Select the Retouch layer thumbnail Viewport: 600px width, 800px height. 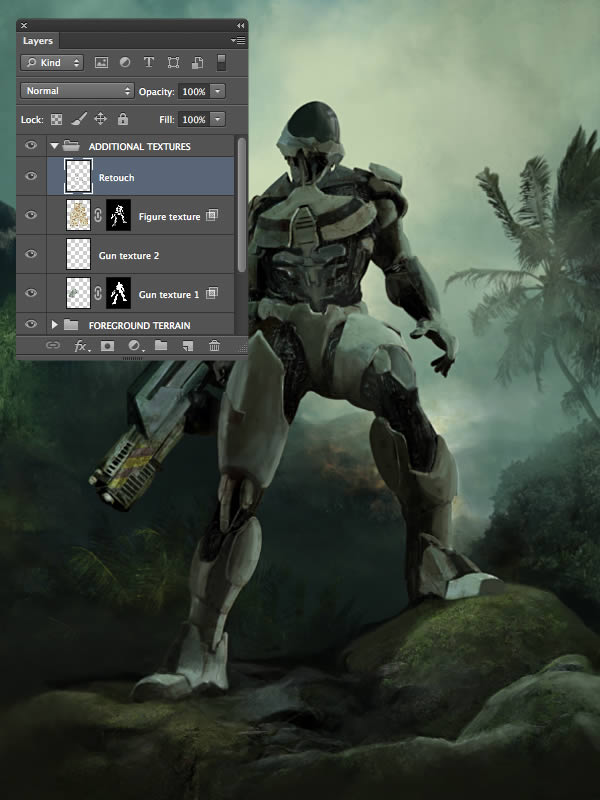pos(79,176)
